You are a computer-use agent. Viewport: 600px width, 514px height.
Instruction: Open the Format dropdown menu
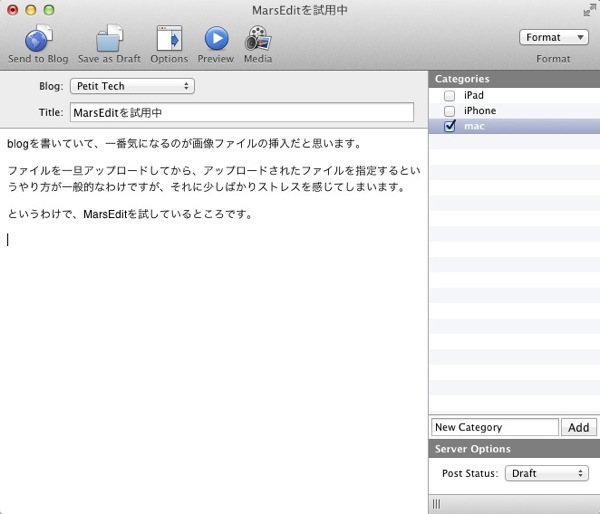coord(553,38)
